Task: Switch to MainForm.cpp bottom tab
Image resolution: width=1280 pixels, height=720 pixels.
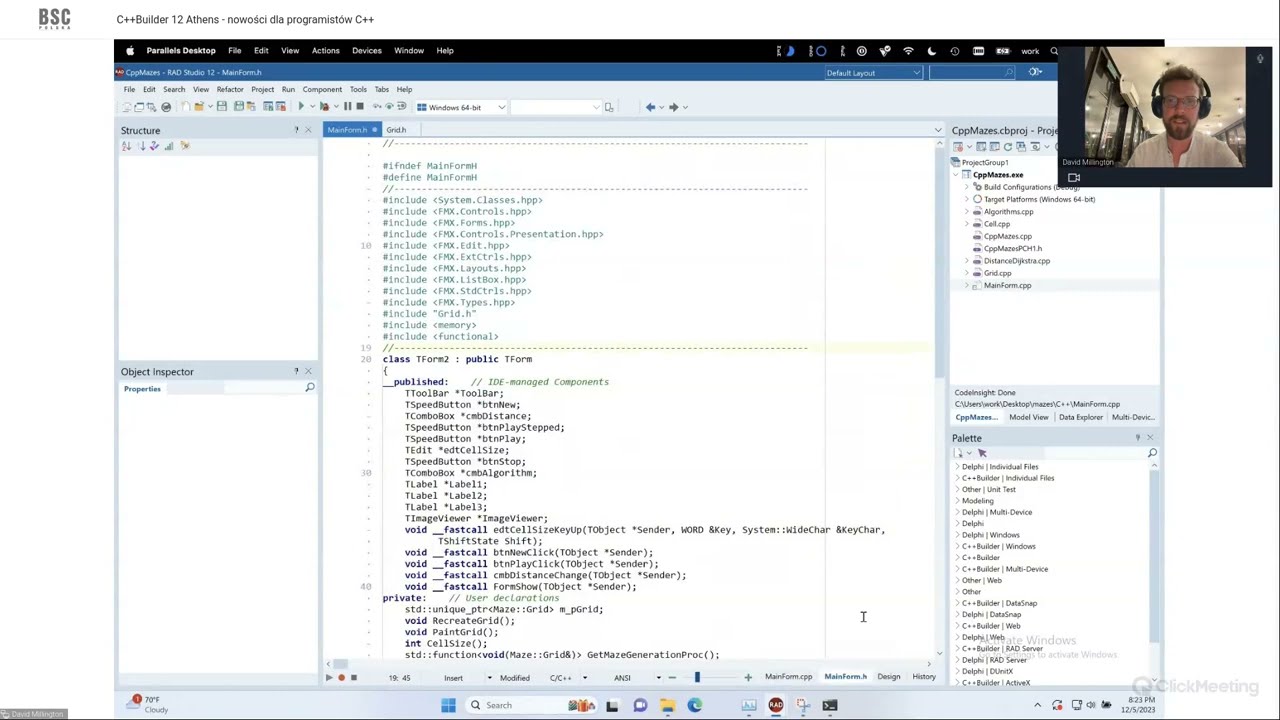Action: point(788,677)
